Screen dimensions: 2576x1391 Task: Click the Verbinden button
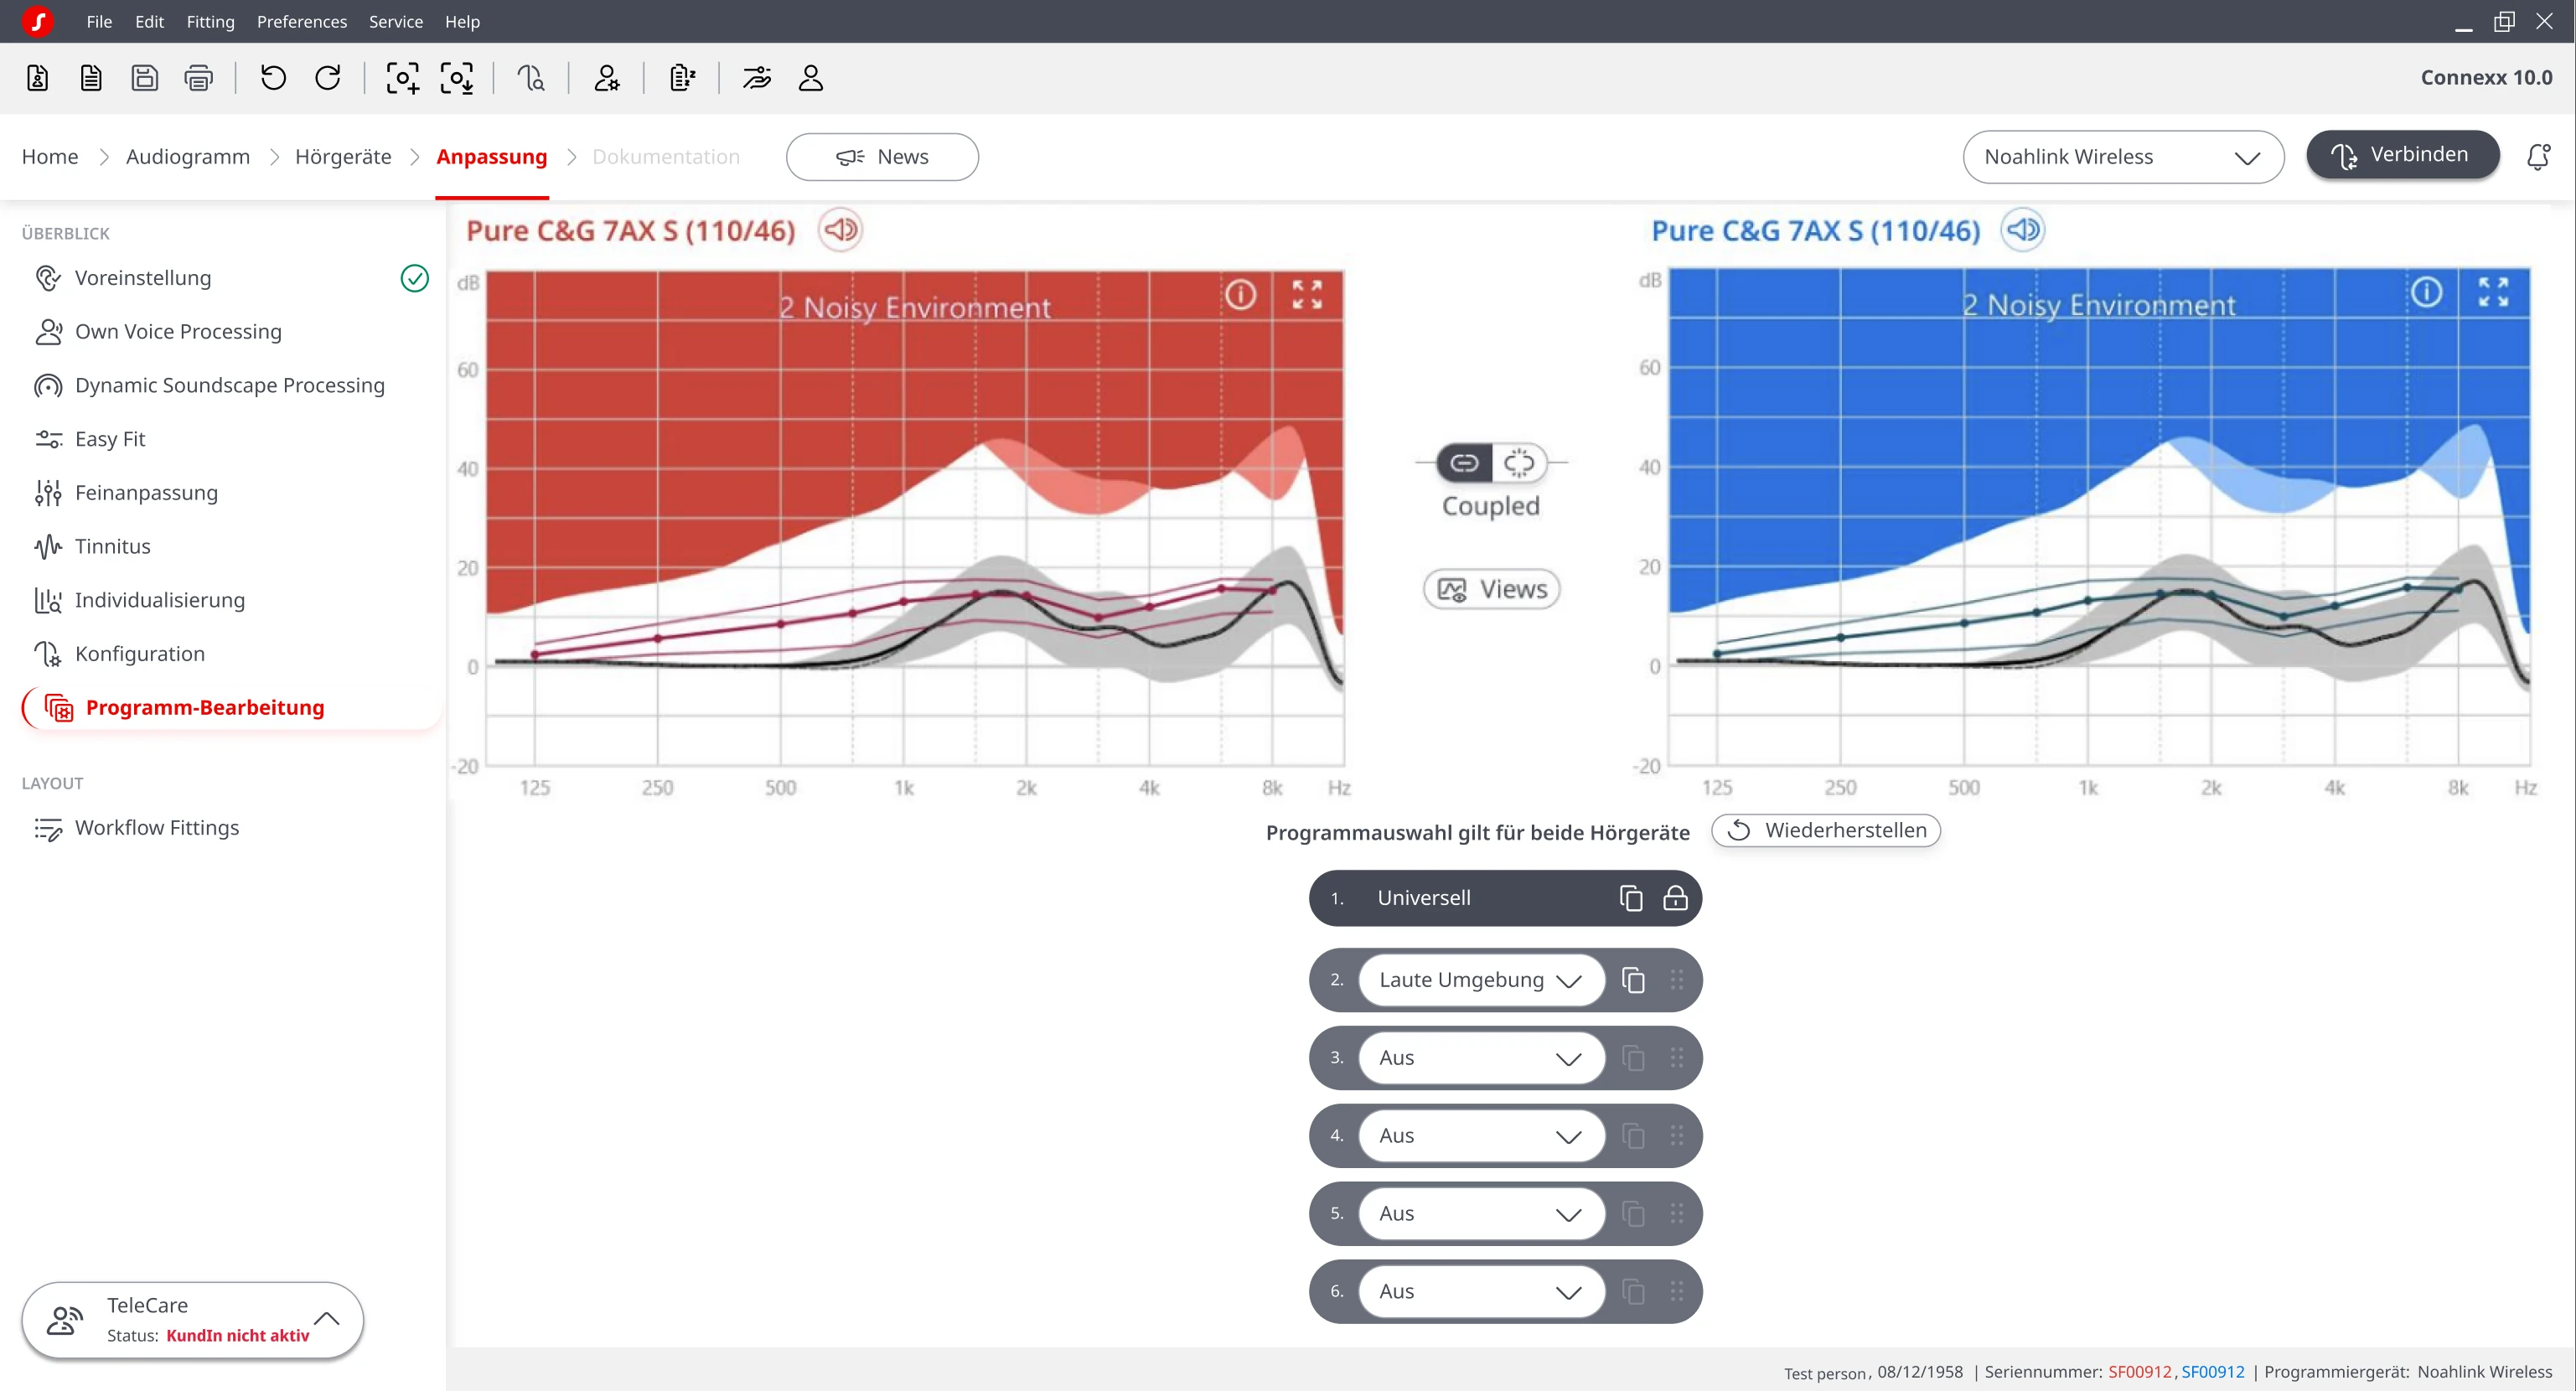[2403, 155]
